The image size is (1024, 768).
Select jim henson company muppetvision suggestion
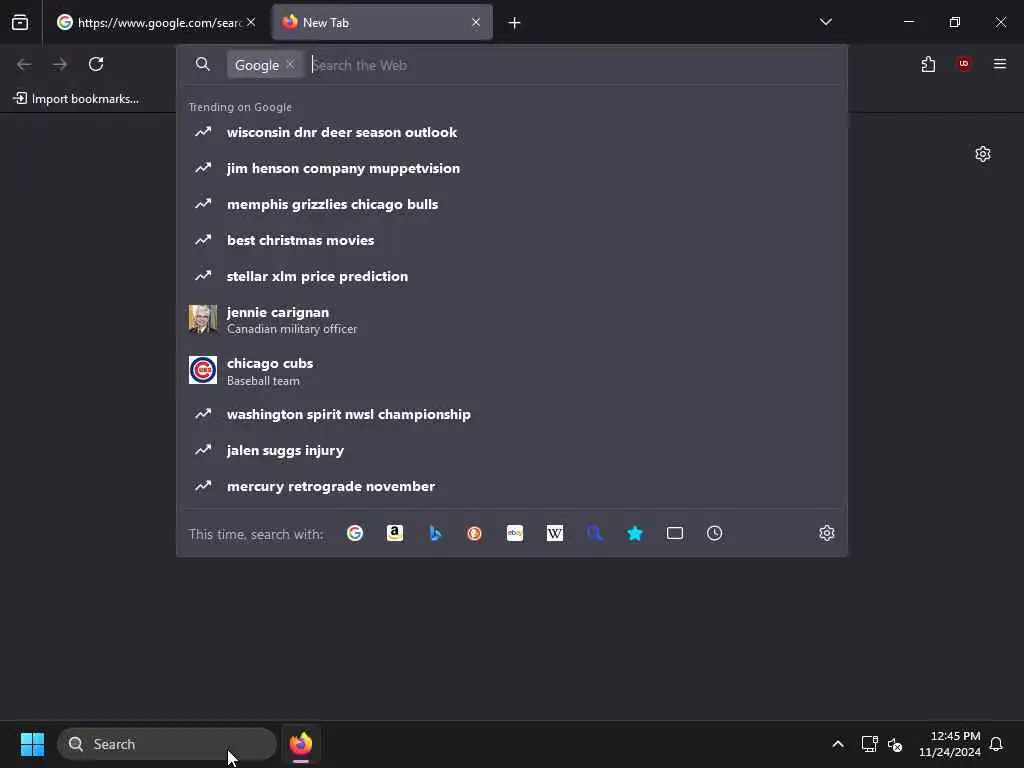click(512, 168)
